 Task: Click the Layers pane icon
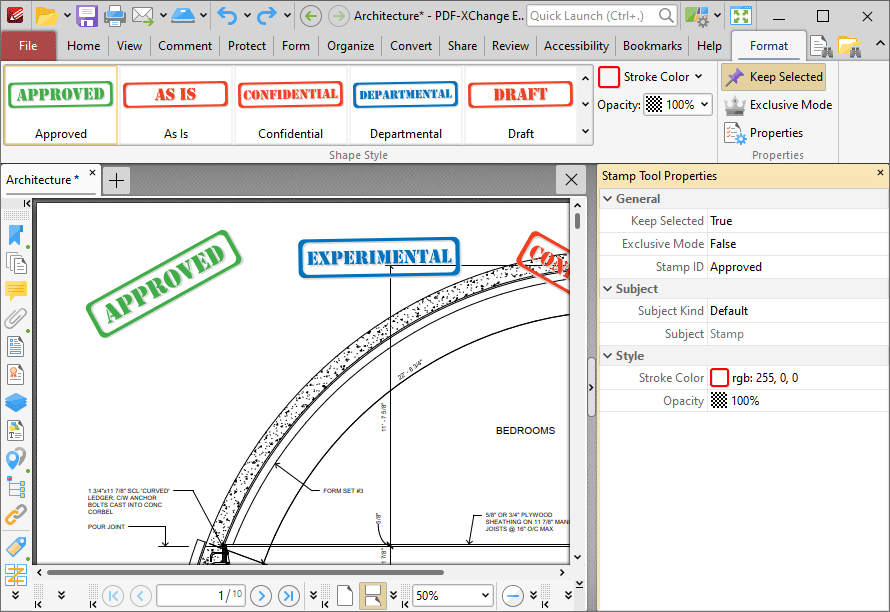pyautogui.click(x=16, y=402)
